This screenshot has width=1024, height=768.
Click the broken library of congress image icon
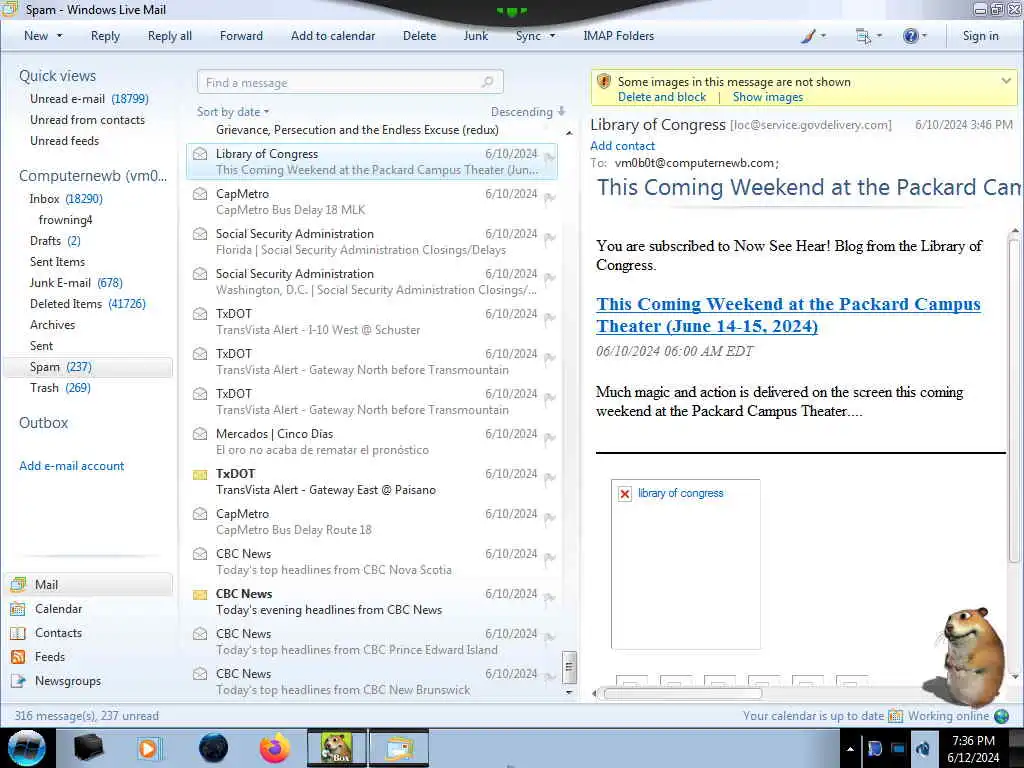(x=624, y=494)
